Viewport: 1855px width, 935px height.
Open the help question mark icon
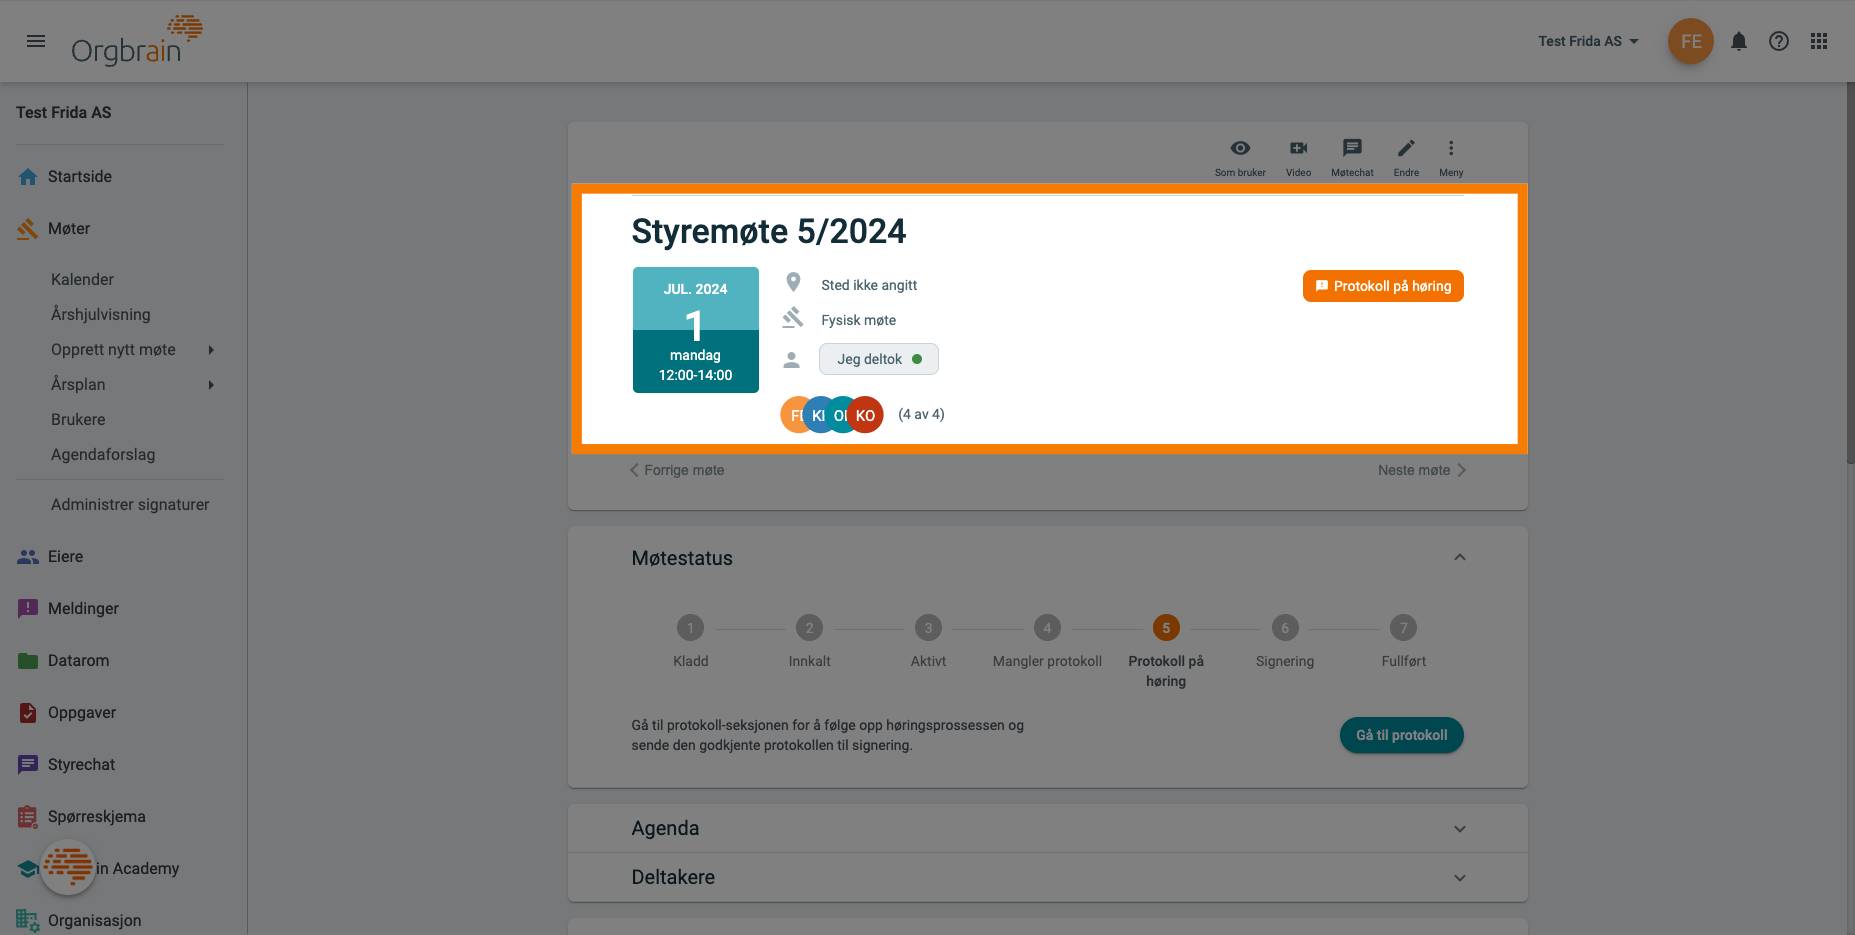(x=1779, y=41)
